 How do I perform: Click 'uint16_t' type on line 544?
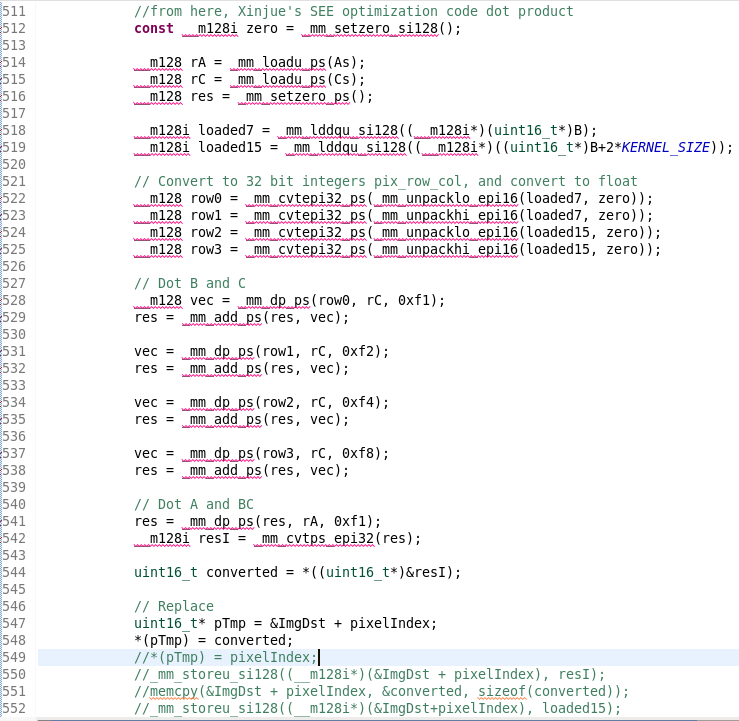[x=166, y=572]
